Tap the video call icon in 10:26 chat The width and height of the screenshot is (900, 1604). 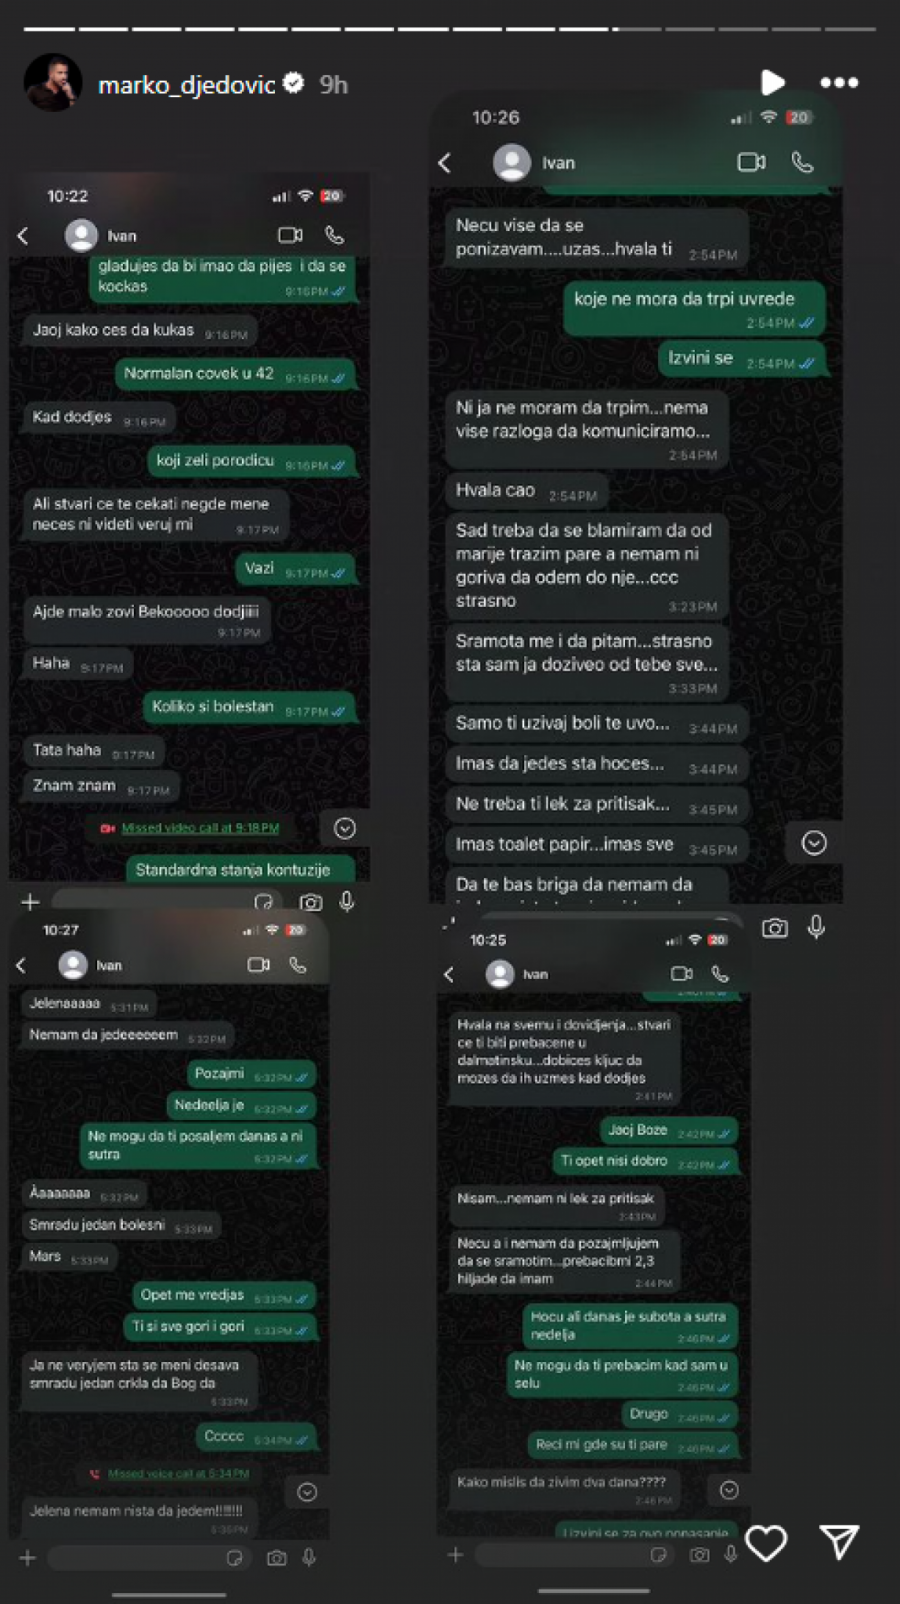point(751,162)
